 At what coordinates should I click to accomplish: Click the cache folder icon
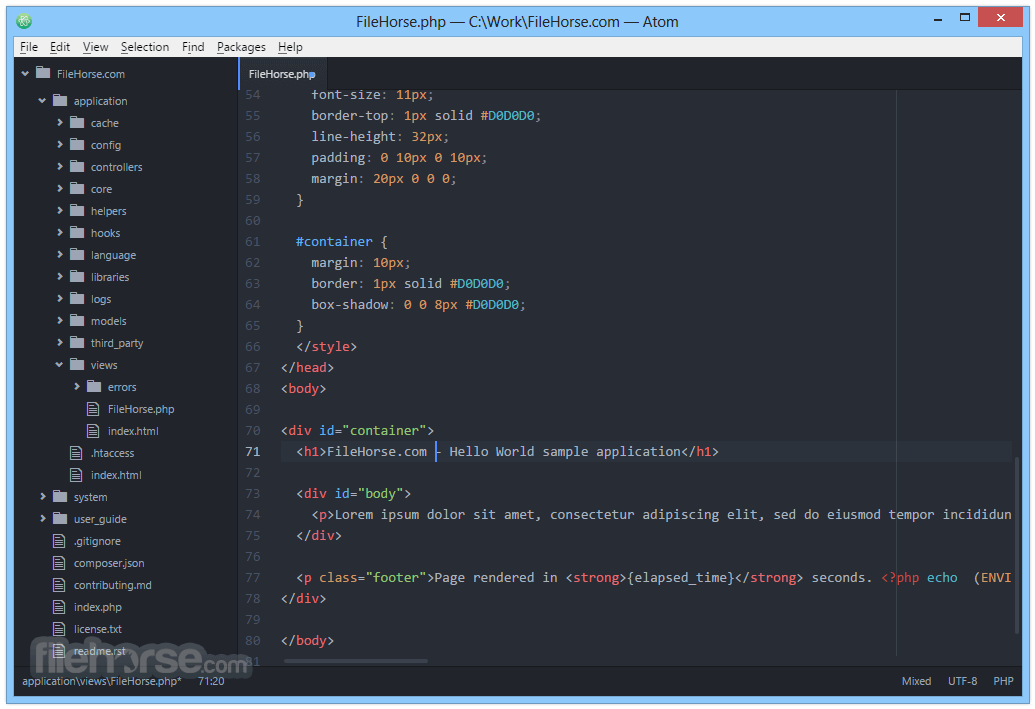(x=77, y=122)
